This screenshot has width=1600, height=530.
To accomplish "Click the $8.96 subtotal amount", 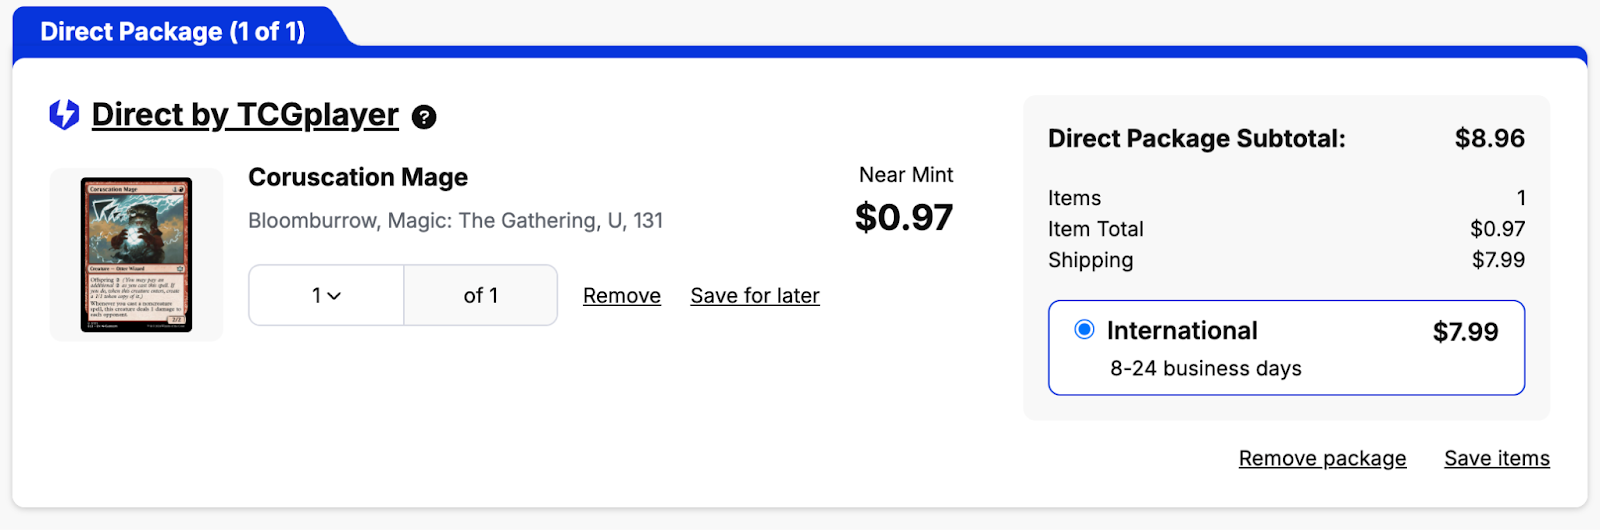I will click(x=1489, y=138).
